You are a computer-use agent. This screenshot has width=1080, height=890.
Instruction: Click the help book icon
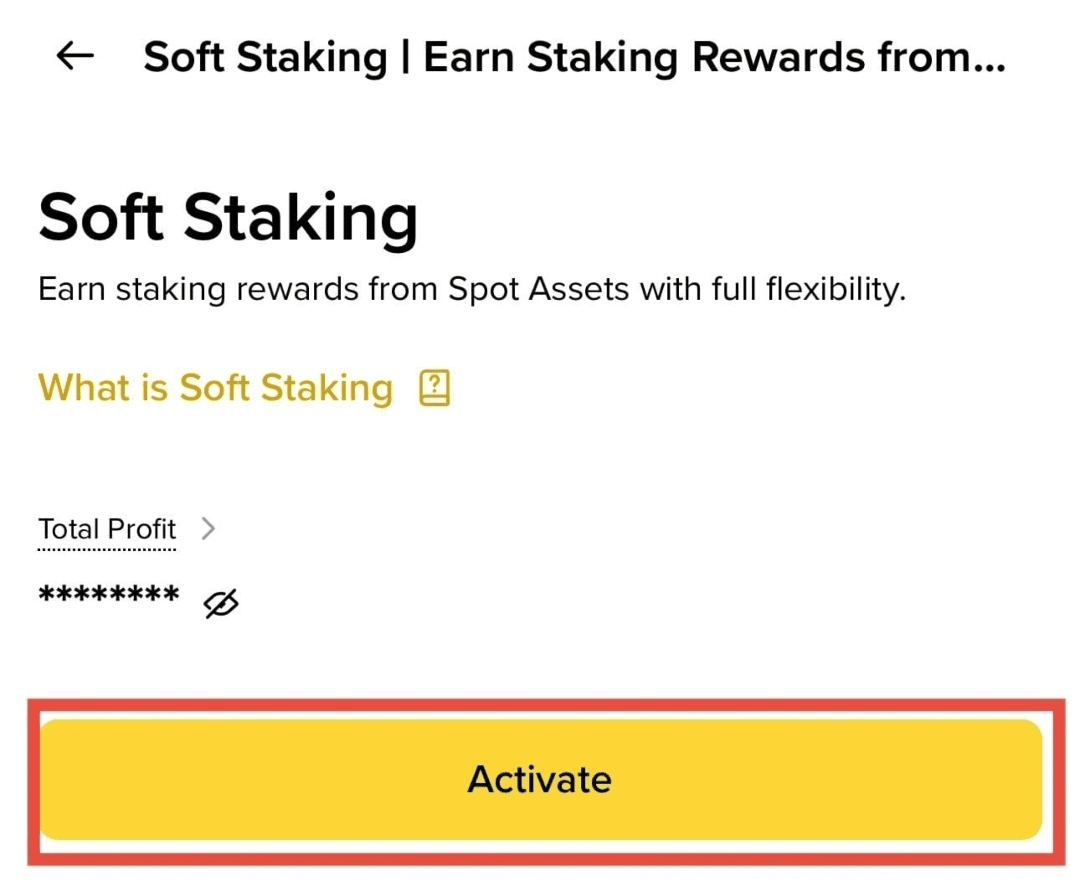point(435,388)
